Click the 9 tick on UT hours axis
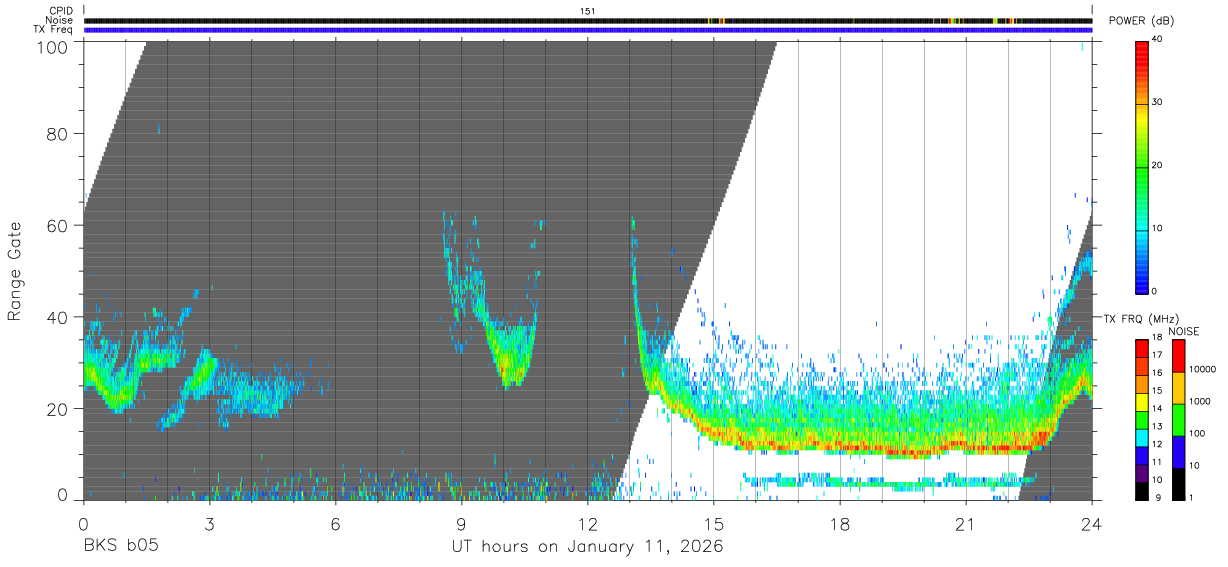This screenshot has width=1228, height=567. 461,524
